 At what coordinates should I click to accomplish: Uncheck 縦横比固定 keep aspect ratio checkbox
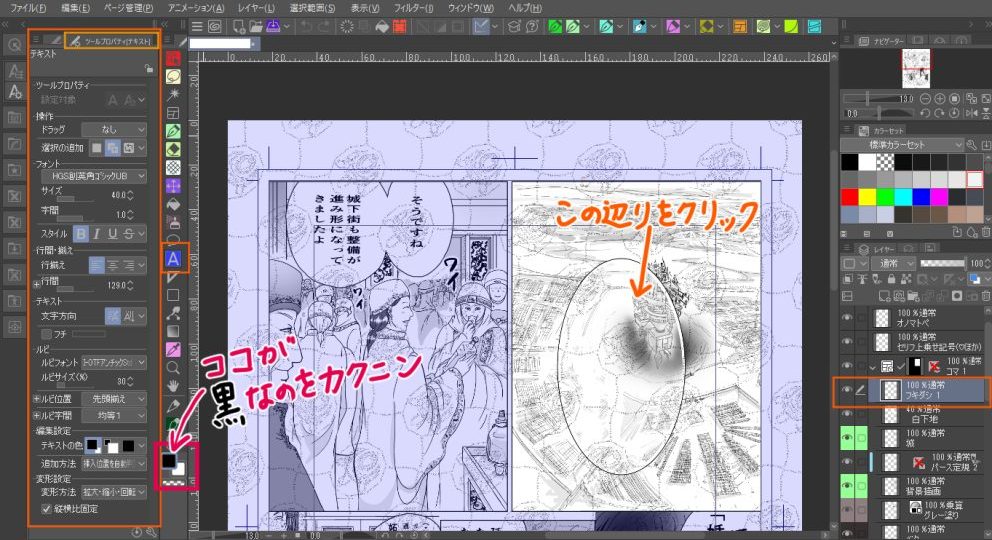coord(46,508)
